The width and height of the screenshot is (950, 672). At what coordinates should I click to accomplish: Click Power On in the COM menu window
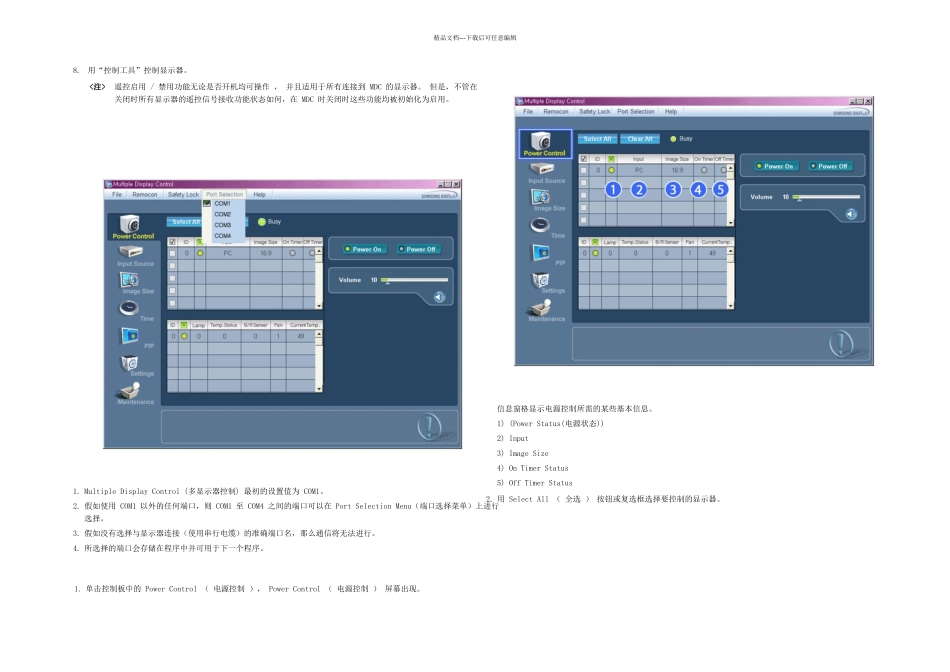(363, 249)
